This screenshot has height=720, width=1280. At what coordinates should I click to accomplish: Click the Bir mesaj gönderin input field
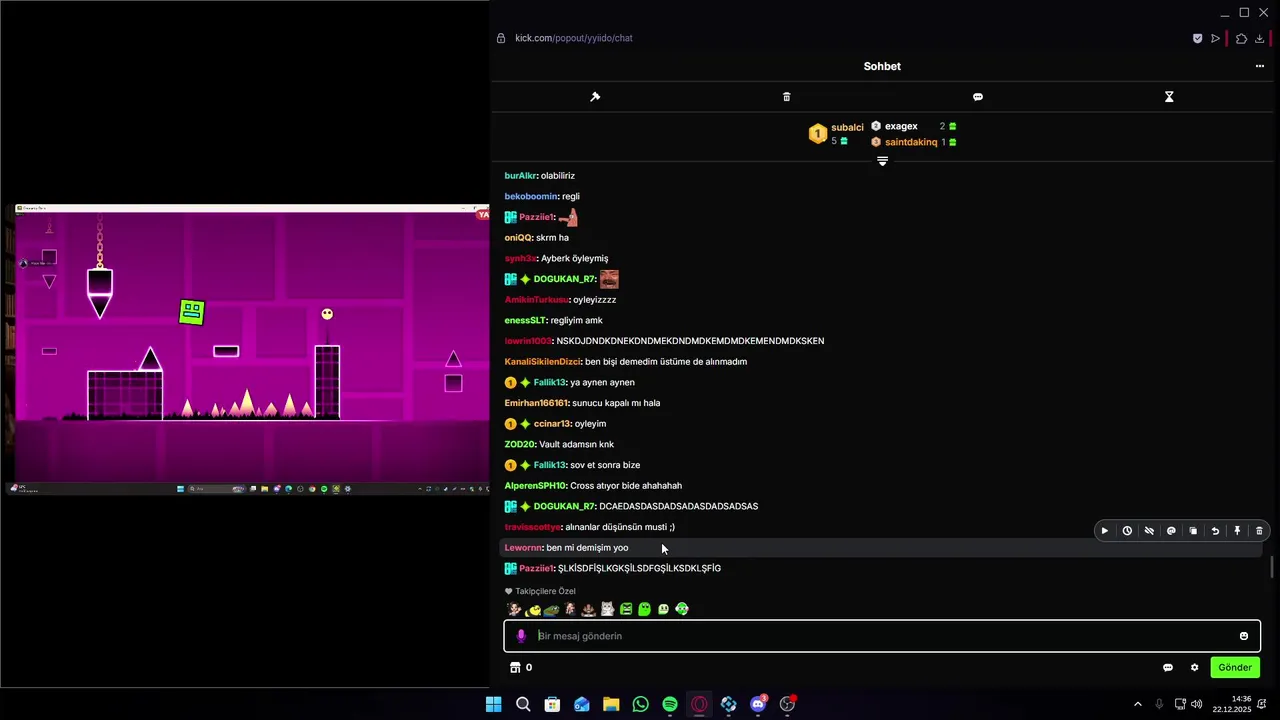(882, 636)
